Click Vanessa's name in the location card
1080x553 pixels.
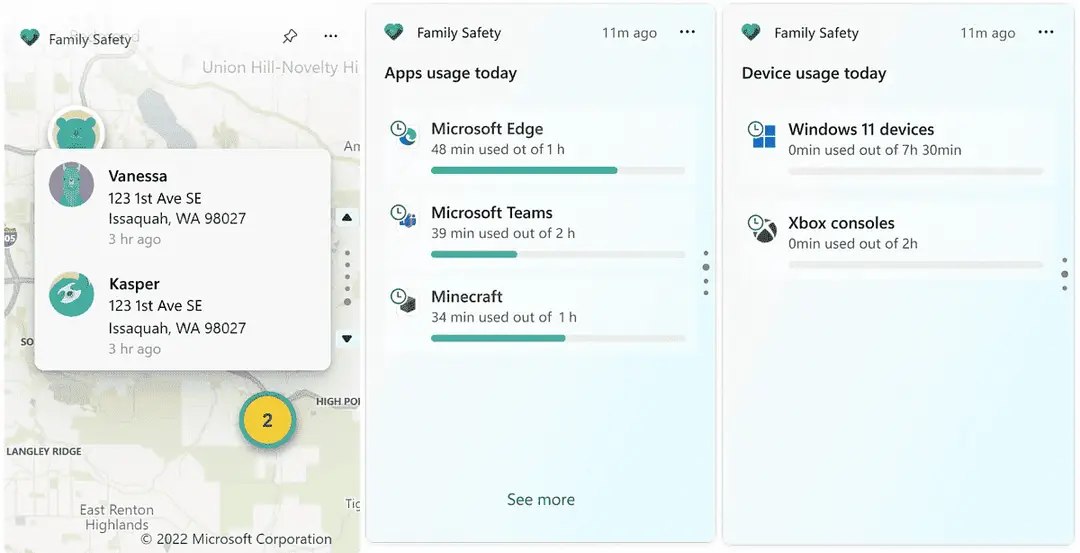click(x=138, y=176)
